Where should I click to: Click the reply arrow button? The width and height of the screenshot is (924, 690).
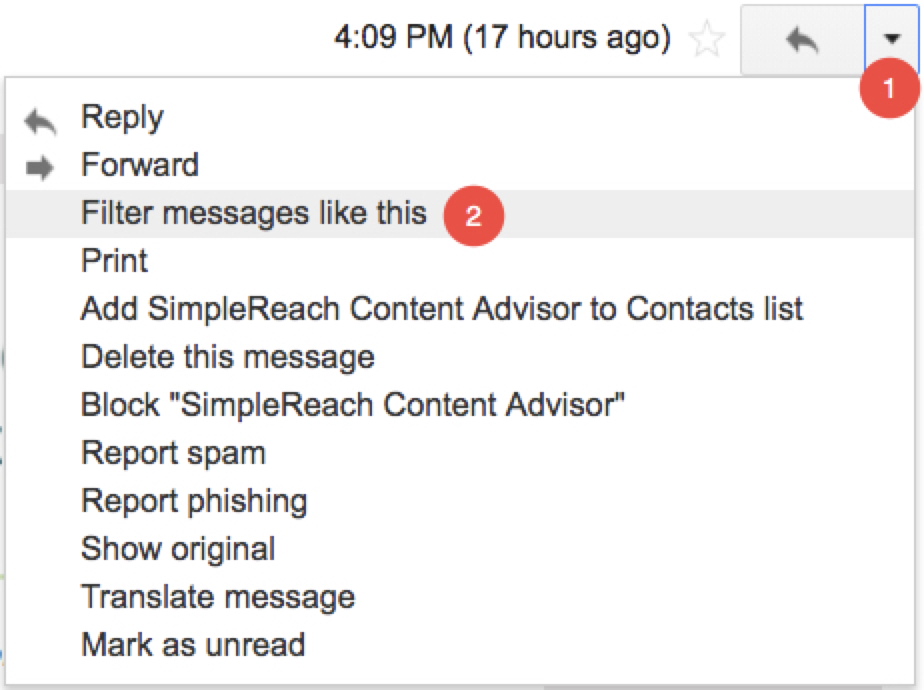(x=801, y=40)
